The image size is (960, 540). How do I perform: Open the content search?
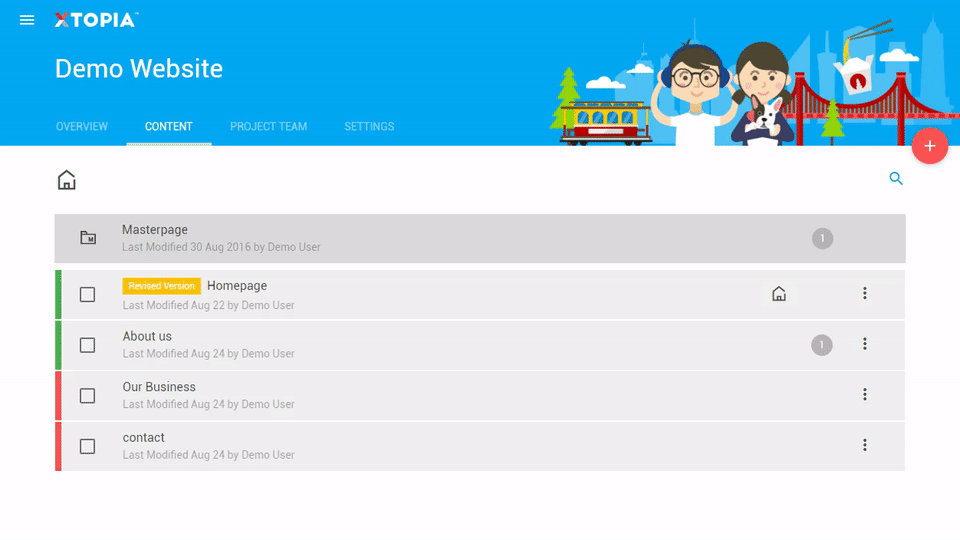pos(896,179)
